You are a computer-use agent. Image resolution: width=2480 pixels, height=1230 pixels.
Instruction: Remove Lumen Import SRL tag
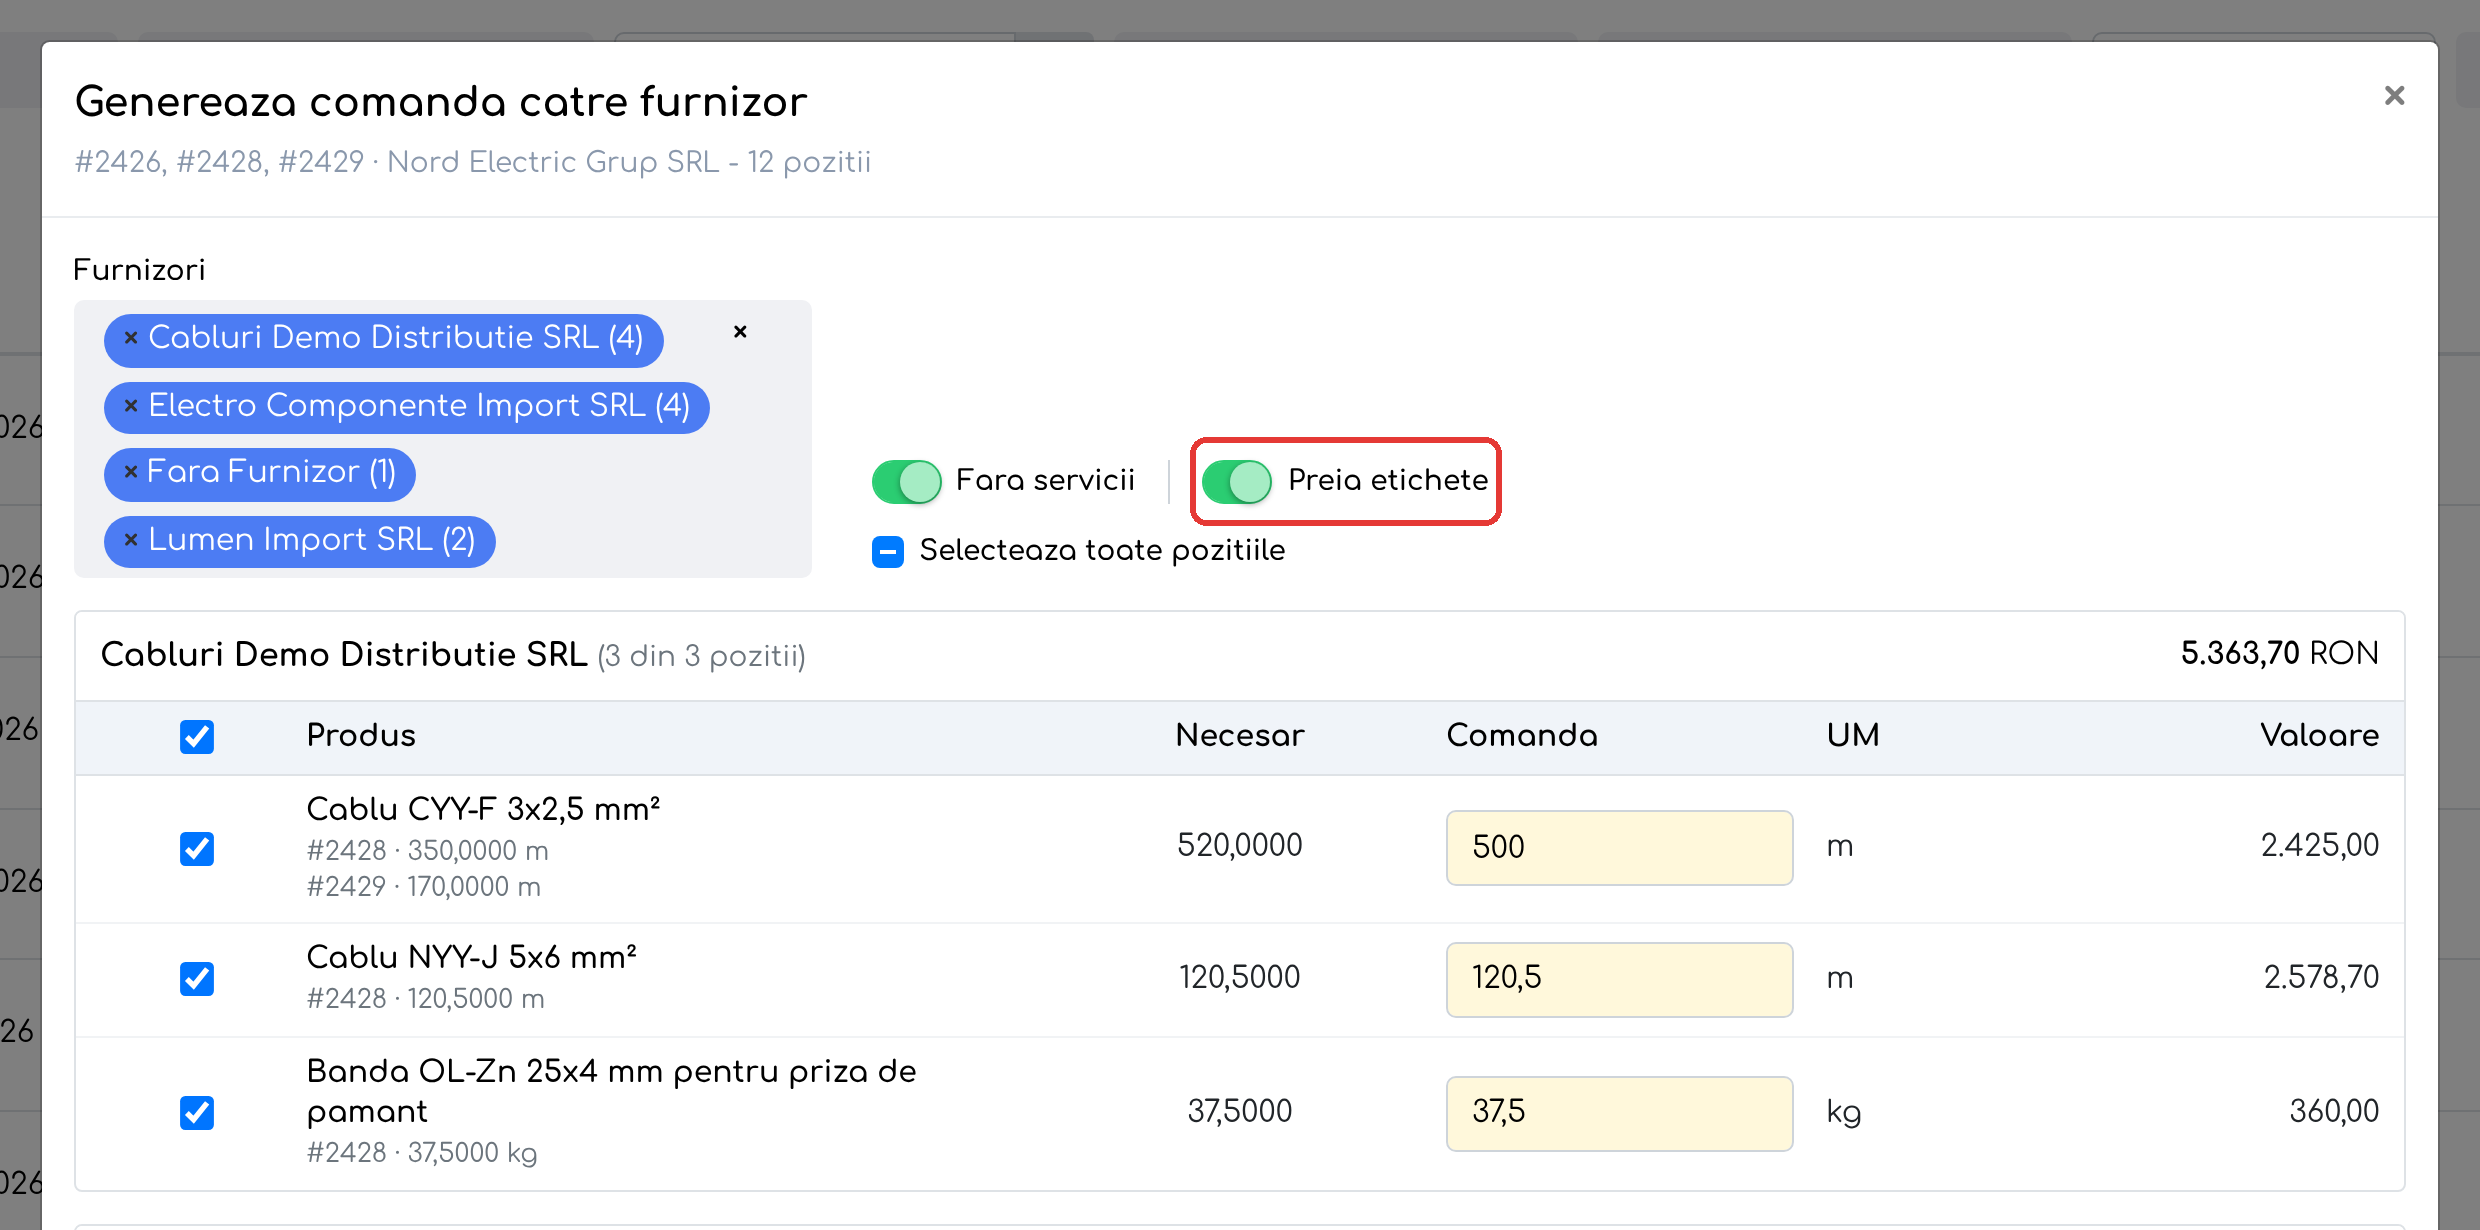click(130, 540)
